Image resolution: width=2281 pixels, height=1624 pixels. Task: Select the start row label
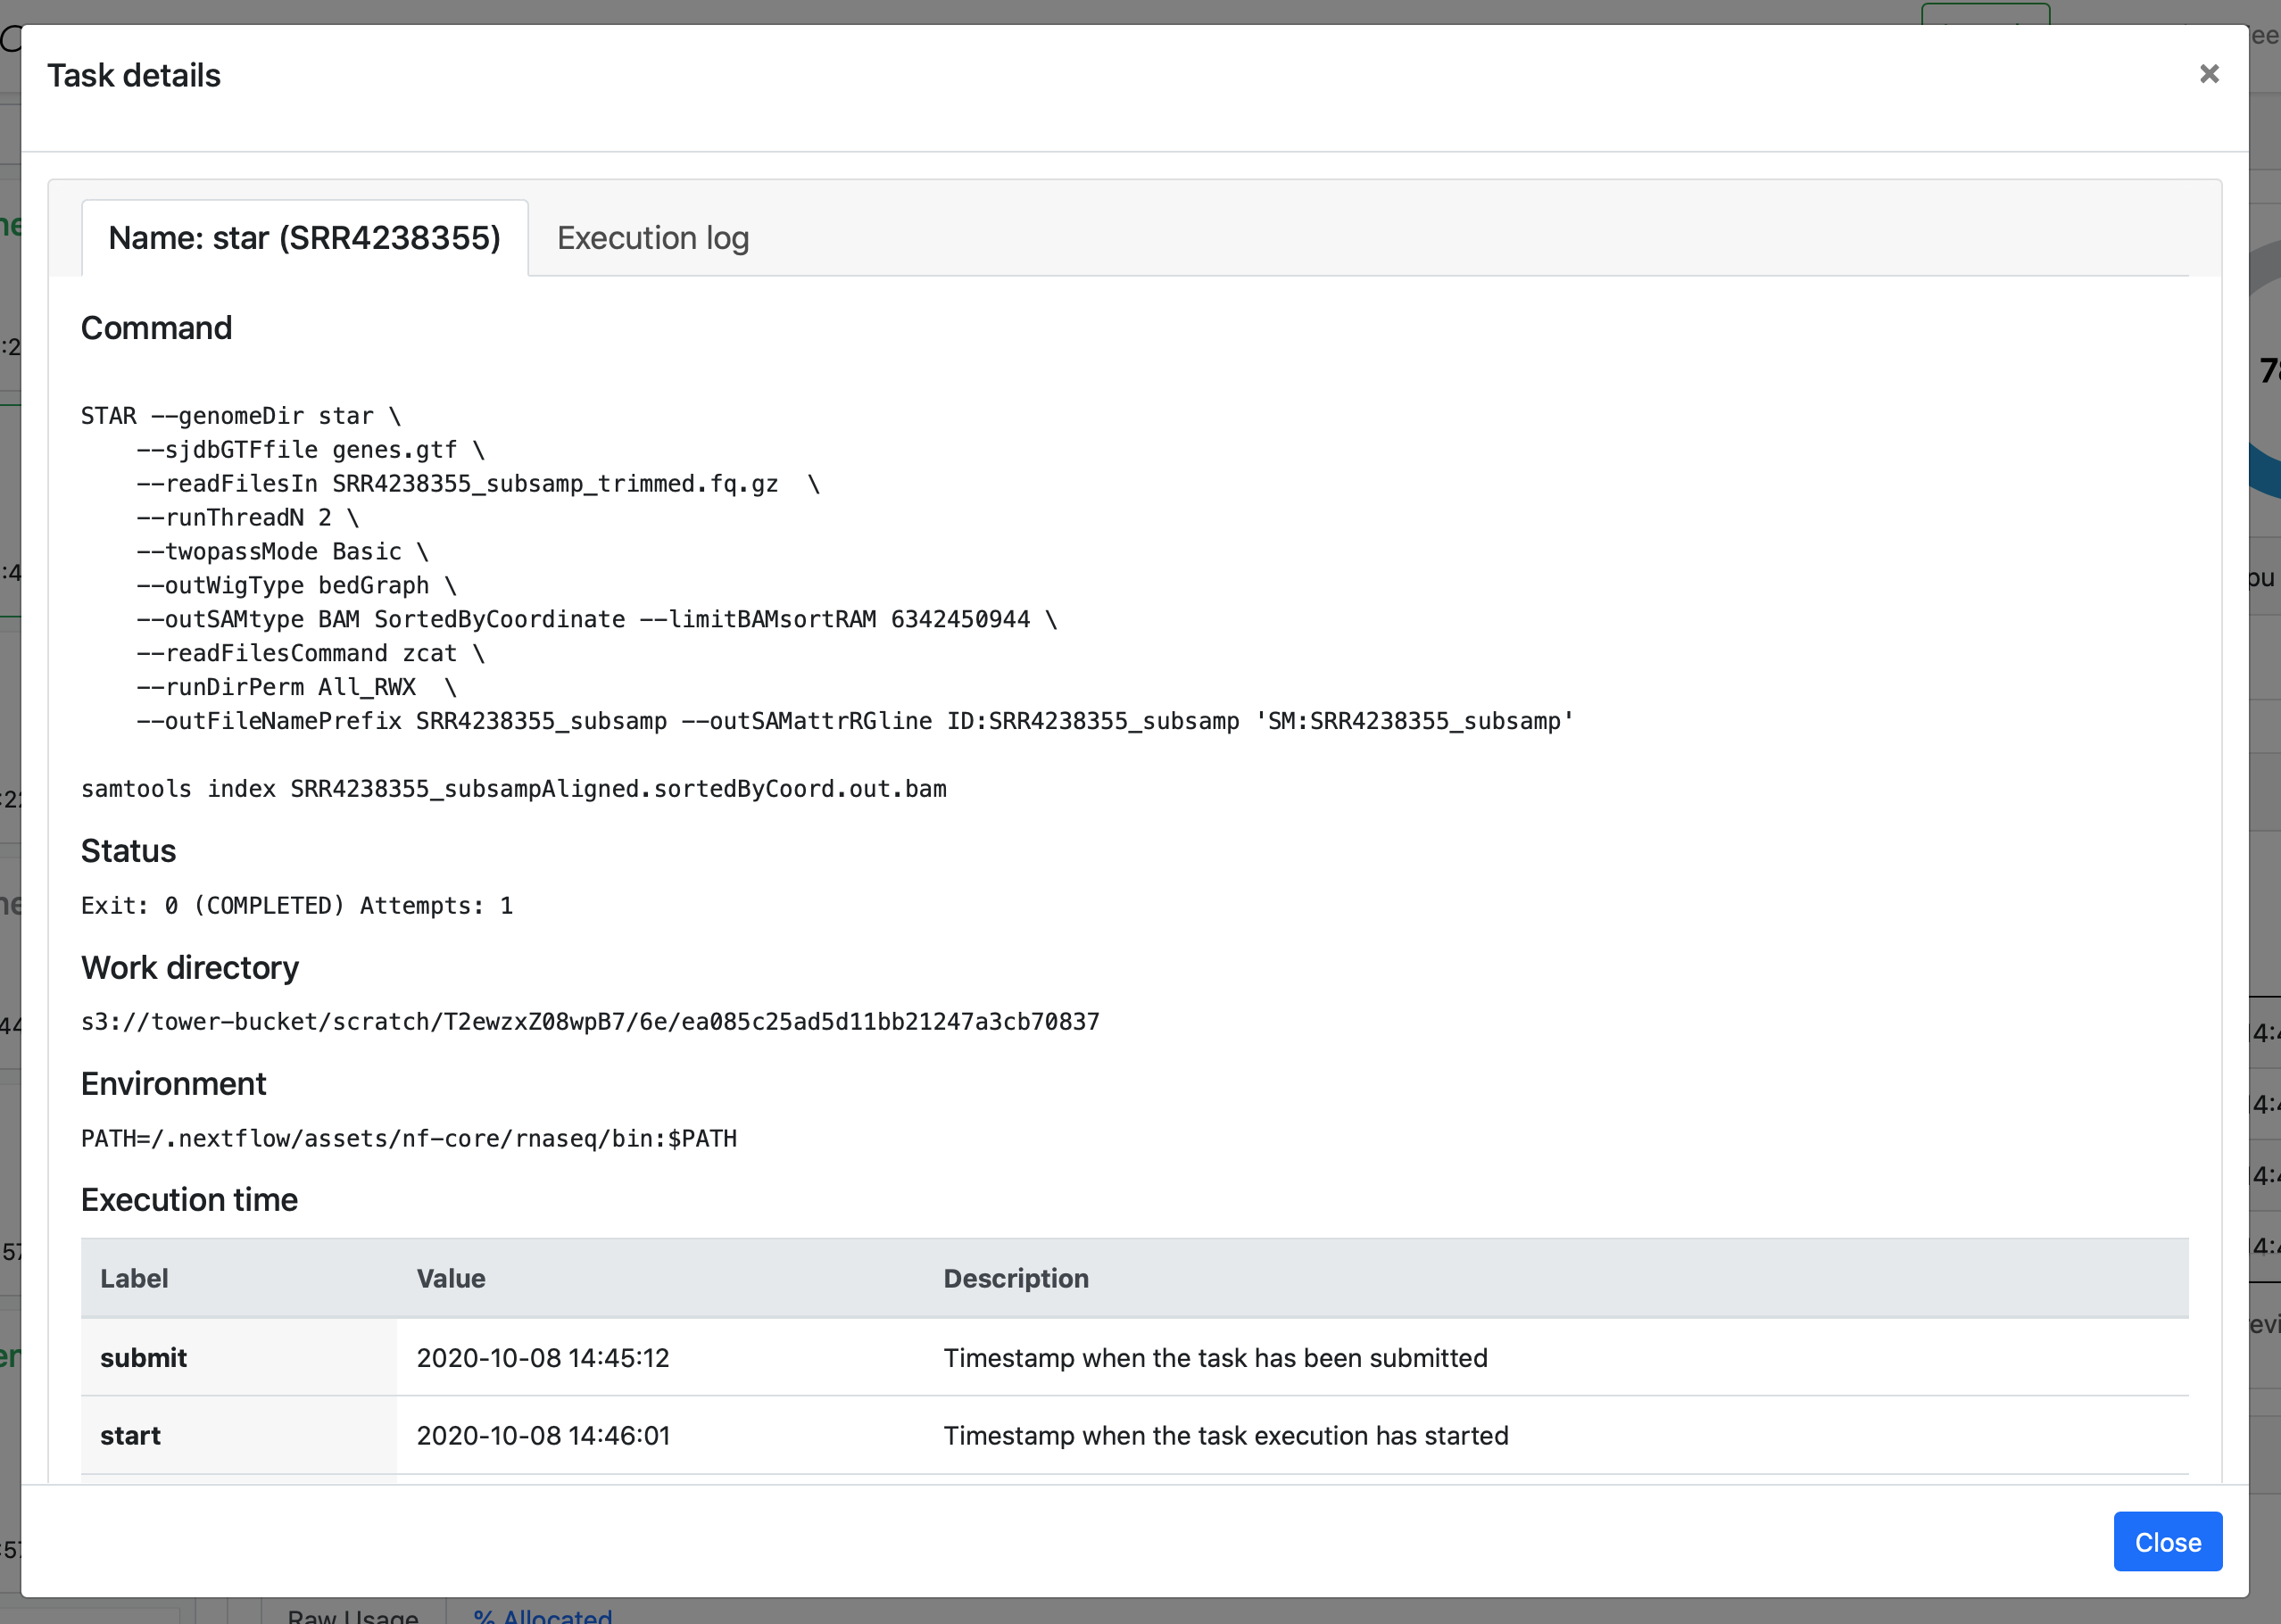pos(130,1435)
